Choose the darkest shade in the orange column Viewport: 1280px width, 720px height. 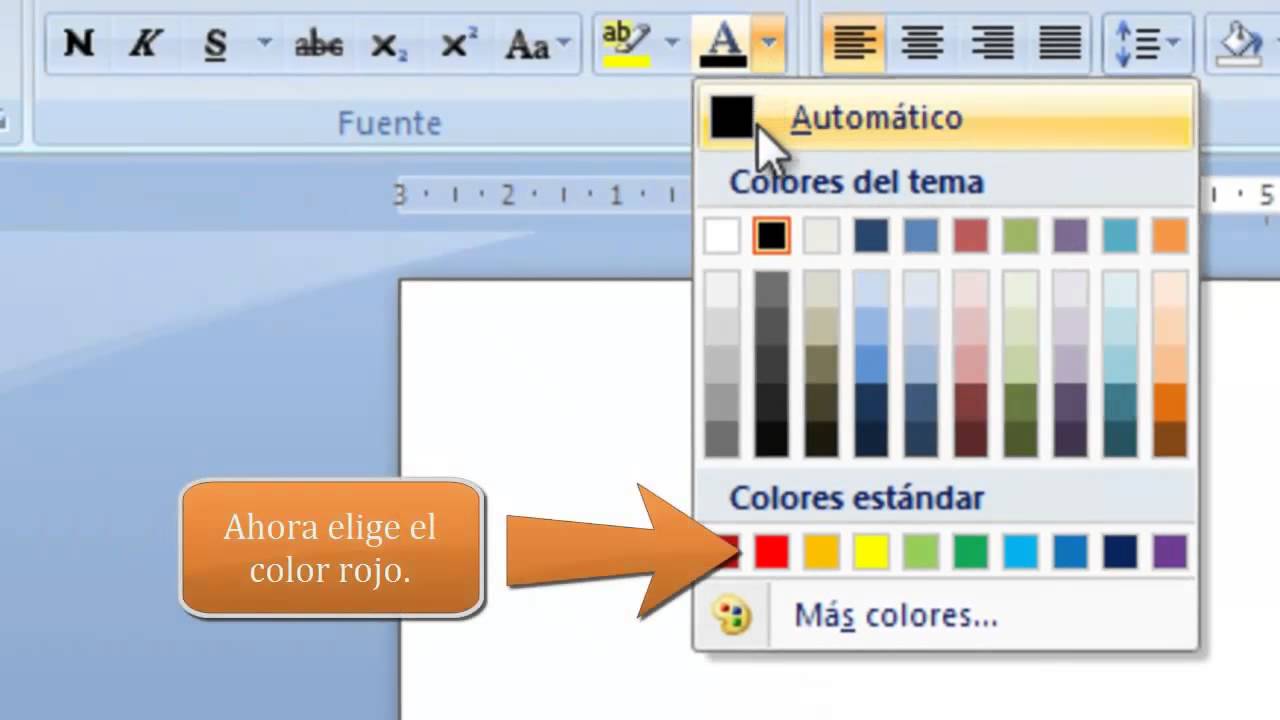coord(1170,439)
